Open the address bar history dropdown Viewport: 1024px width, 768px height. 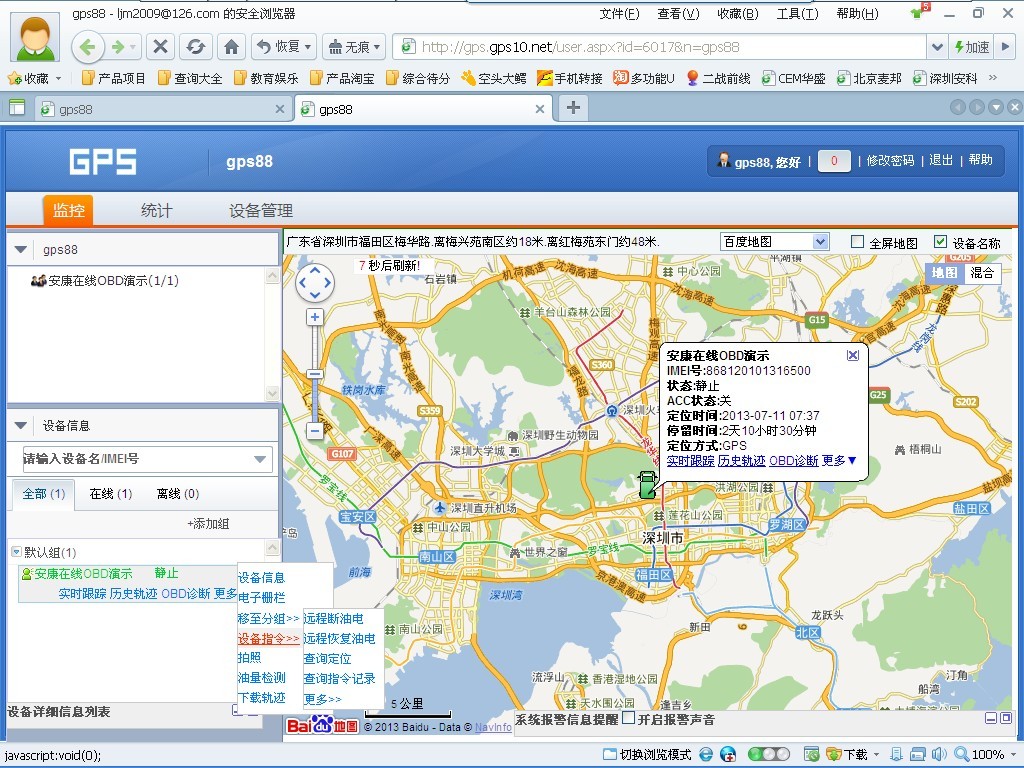click(x=937, y=47)
